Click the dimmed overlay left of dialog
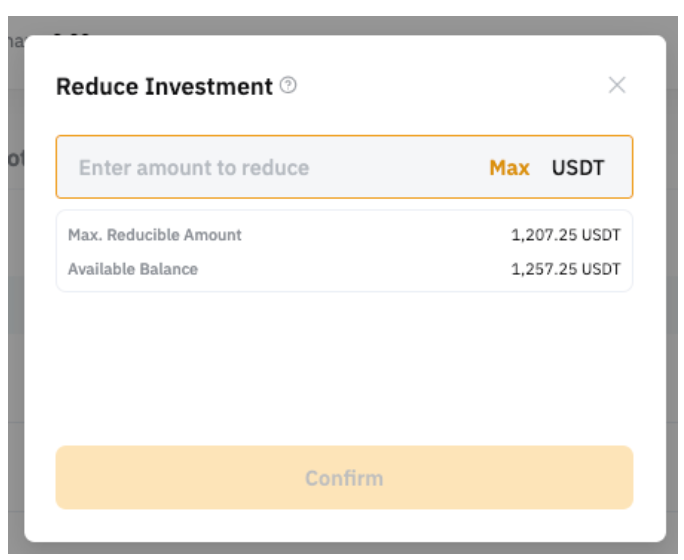Viewport: 684px width, 560px height. (x=12, y=300)
